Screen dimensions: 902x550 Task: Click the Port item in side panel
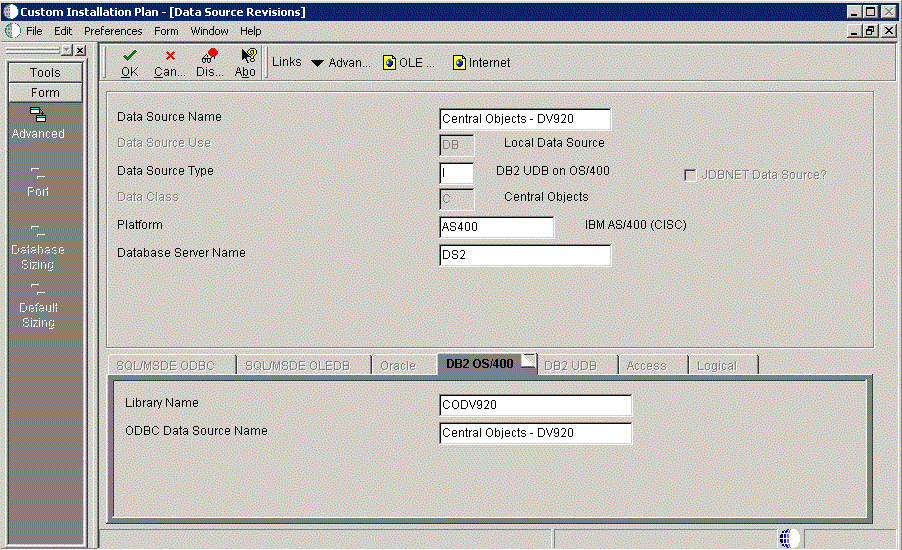point(38,182)
